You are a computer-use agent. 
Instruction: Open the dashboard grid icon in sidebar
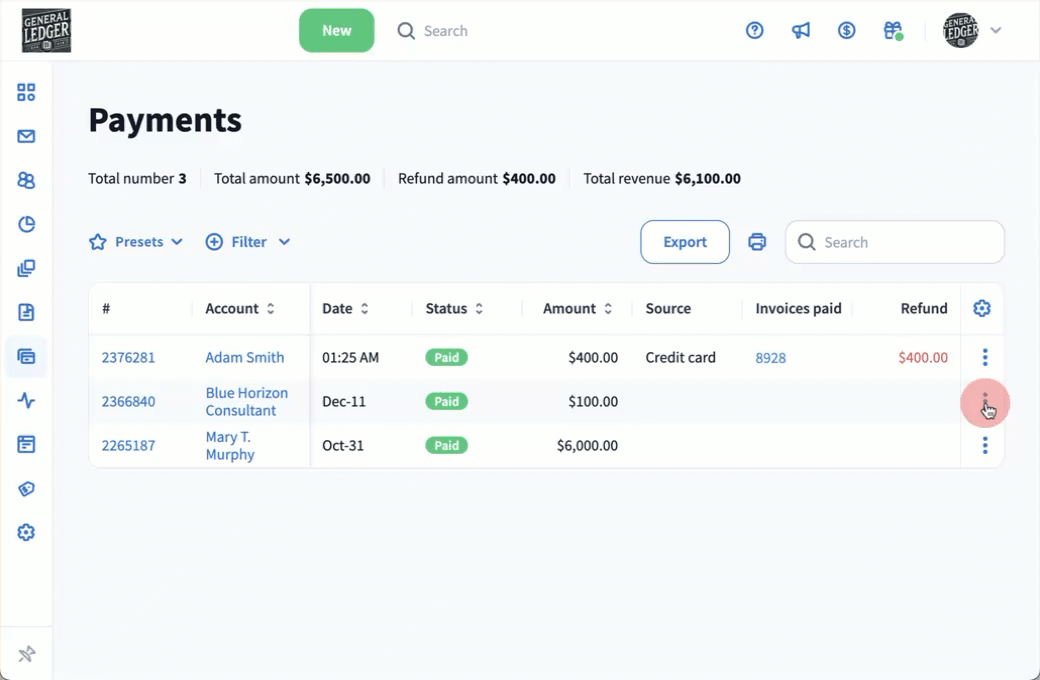[x=26, y=93]
